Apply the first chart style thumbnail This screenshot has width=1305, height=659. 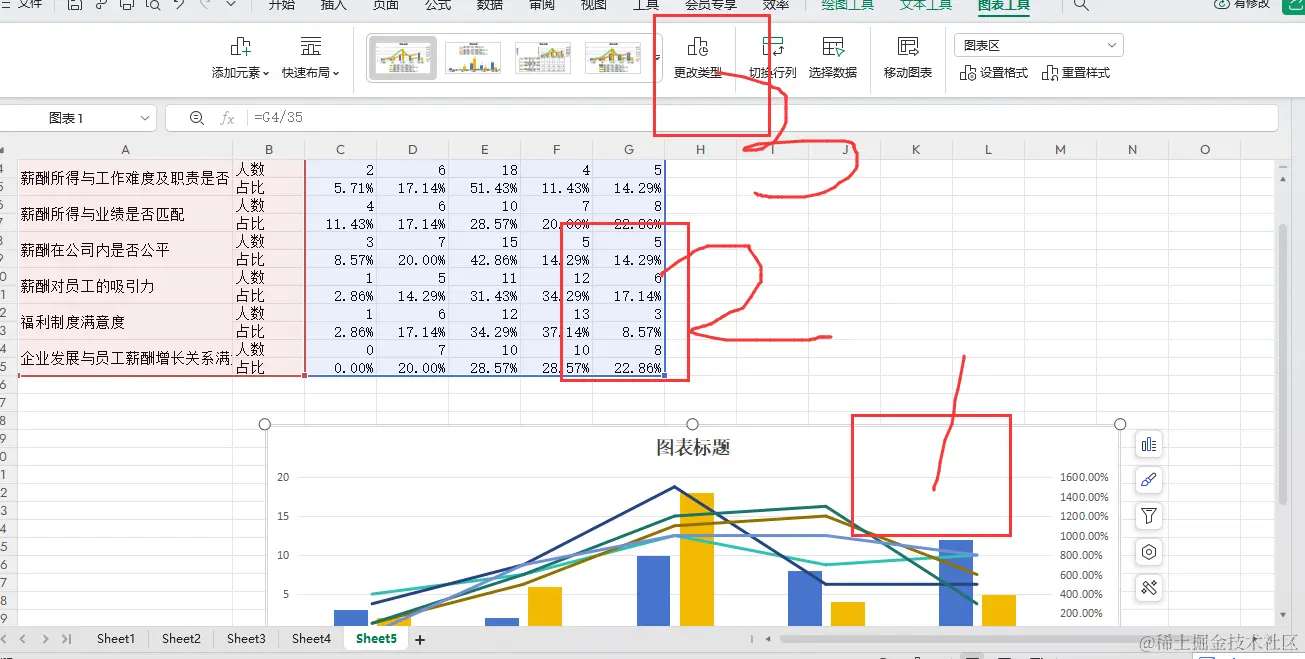click(x=403, y=58)
